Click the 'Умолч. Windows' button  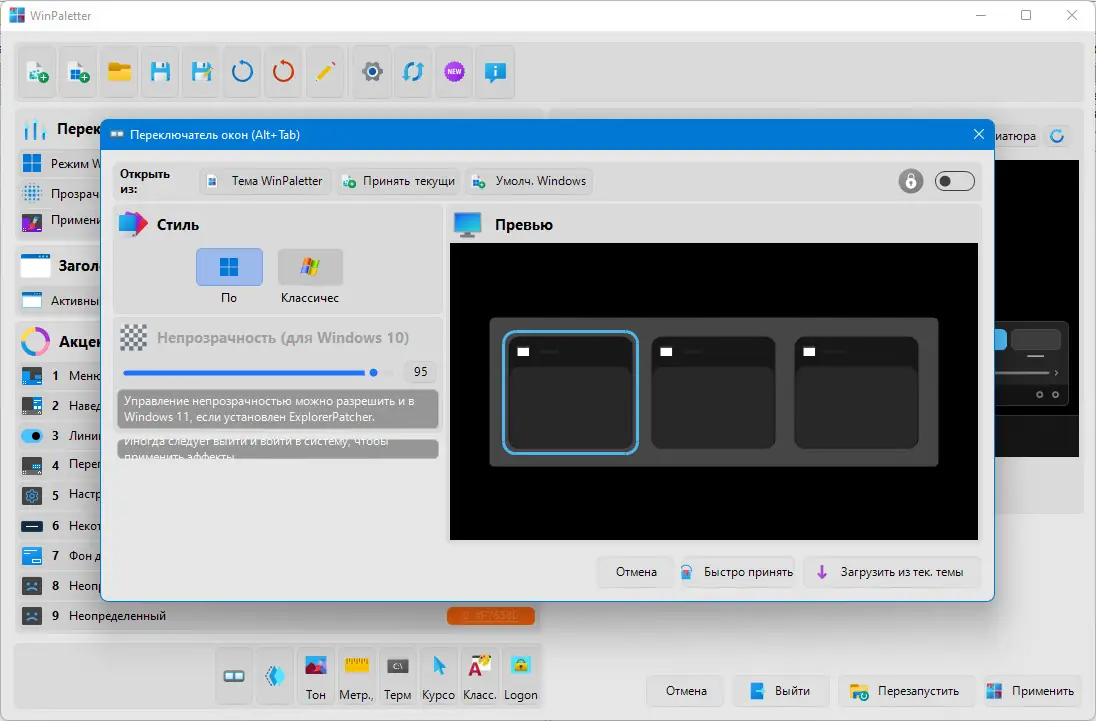529,182
